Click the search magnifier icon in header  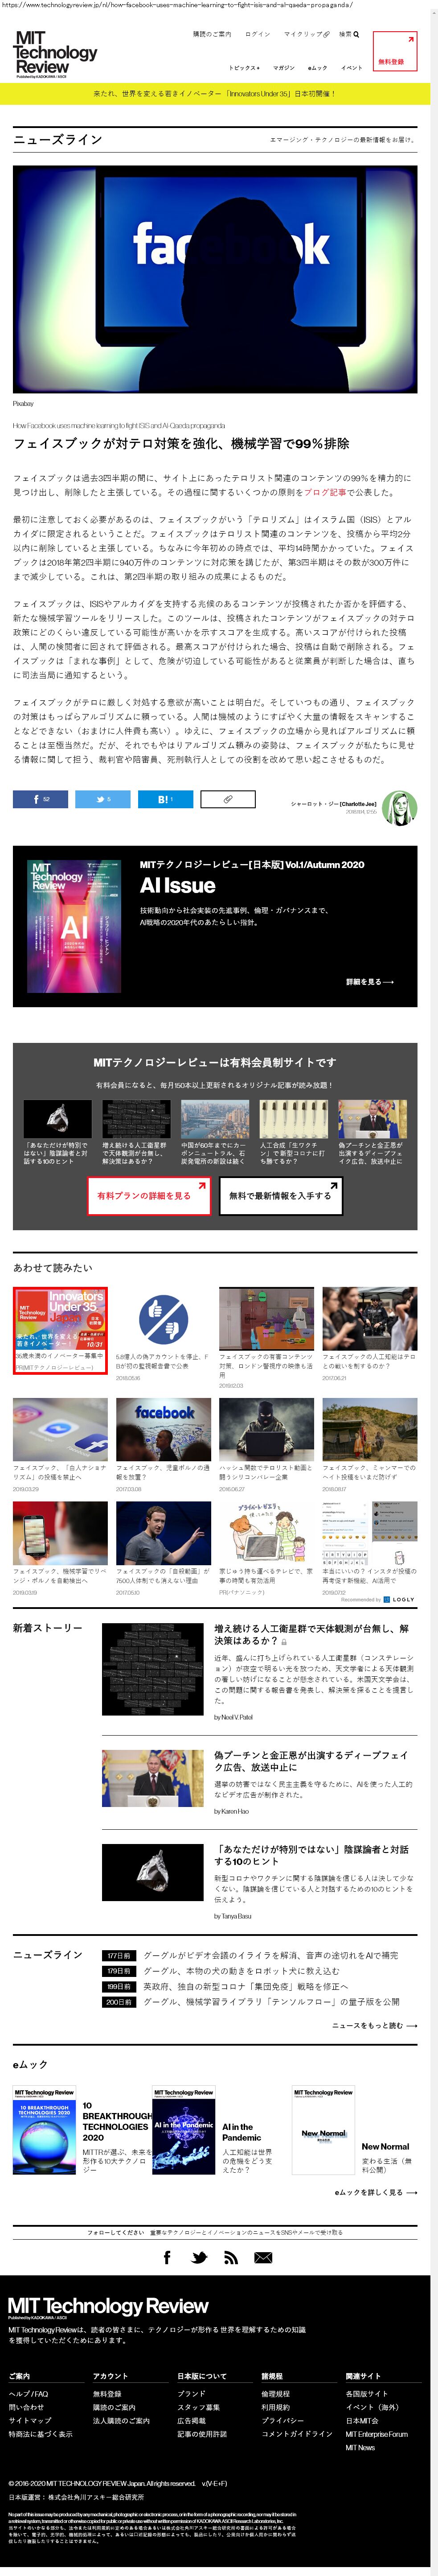click(355, 34)
